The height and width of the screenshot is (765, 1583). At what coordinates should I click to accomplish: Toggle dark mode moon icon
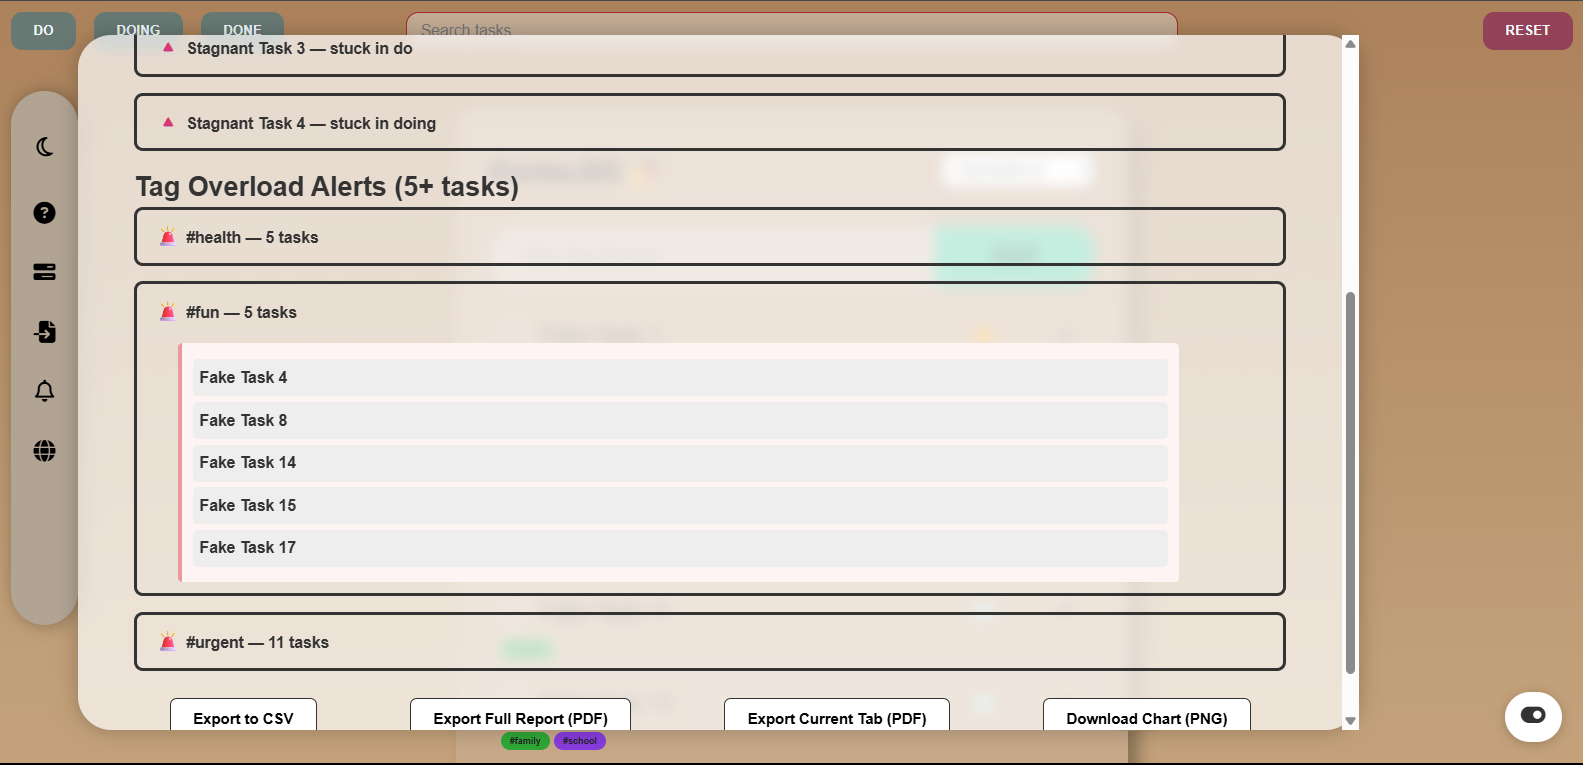pyautogui.click(x=44, y=147)
